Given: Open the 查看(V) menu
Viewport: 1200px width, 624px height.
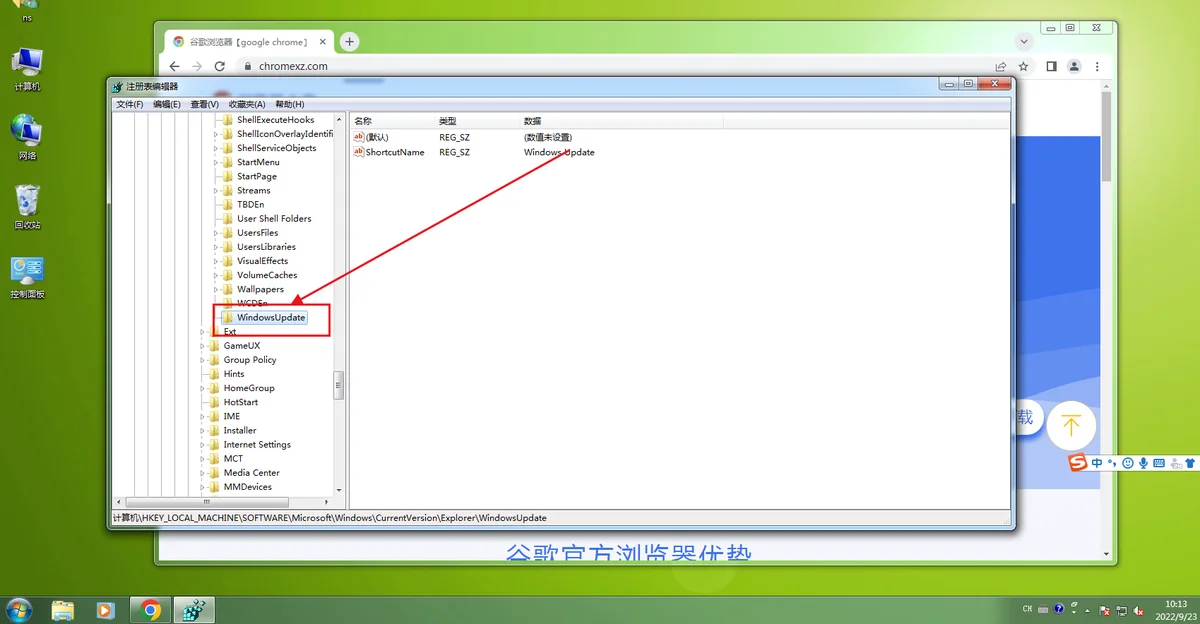Looking at the screenshot, I should coord(204,104).
